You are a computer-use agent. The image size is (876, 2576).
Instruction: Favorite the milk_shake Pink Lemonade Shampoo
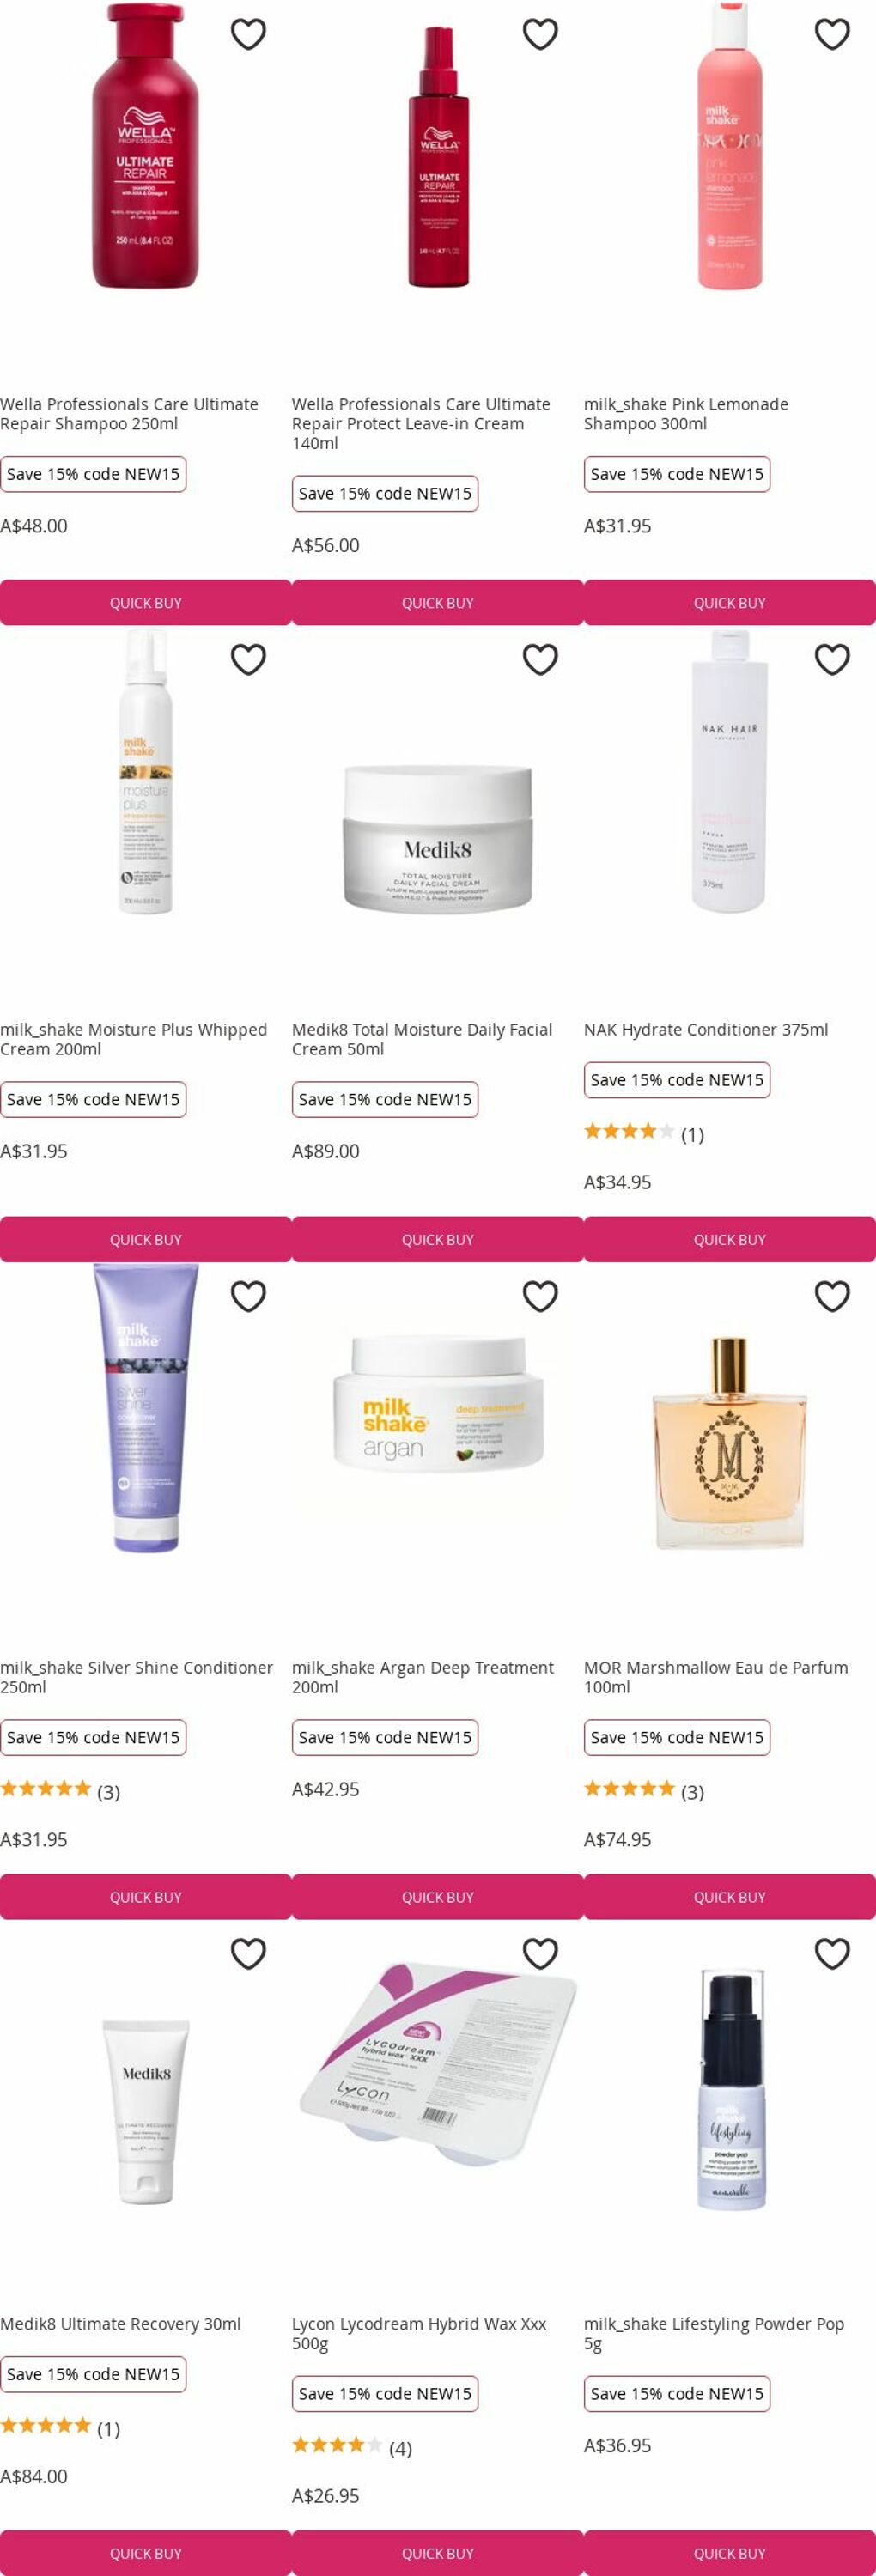(832, 34)
